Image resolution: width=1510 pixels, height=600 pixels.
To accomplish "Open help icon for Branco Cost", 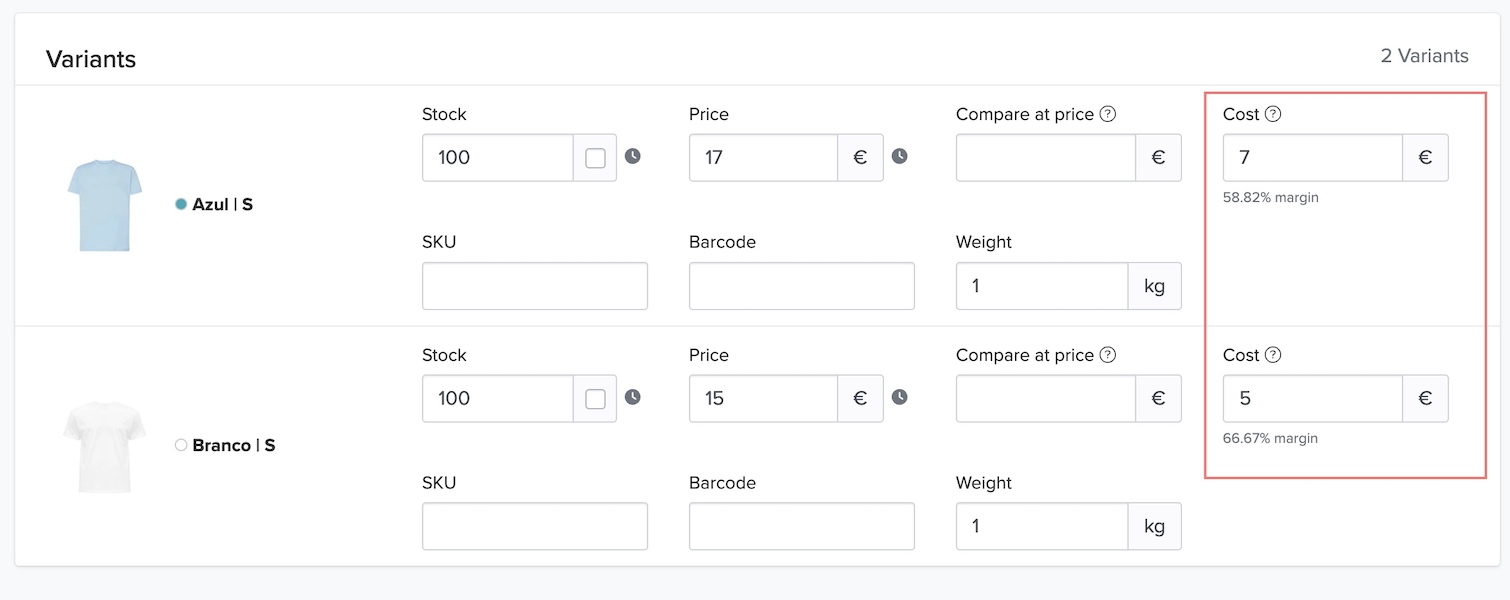I will tap(1272, 355).
